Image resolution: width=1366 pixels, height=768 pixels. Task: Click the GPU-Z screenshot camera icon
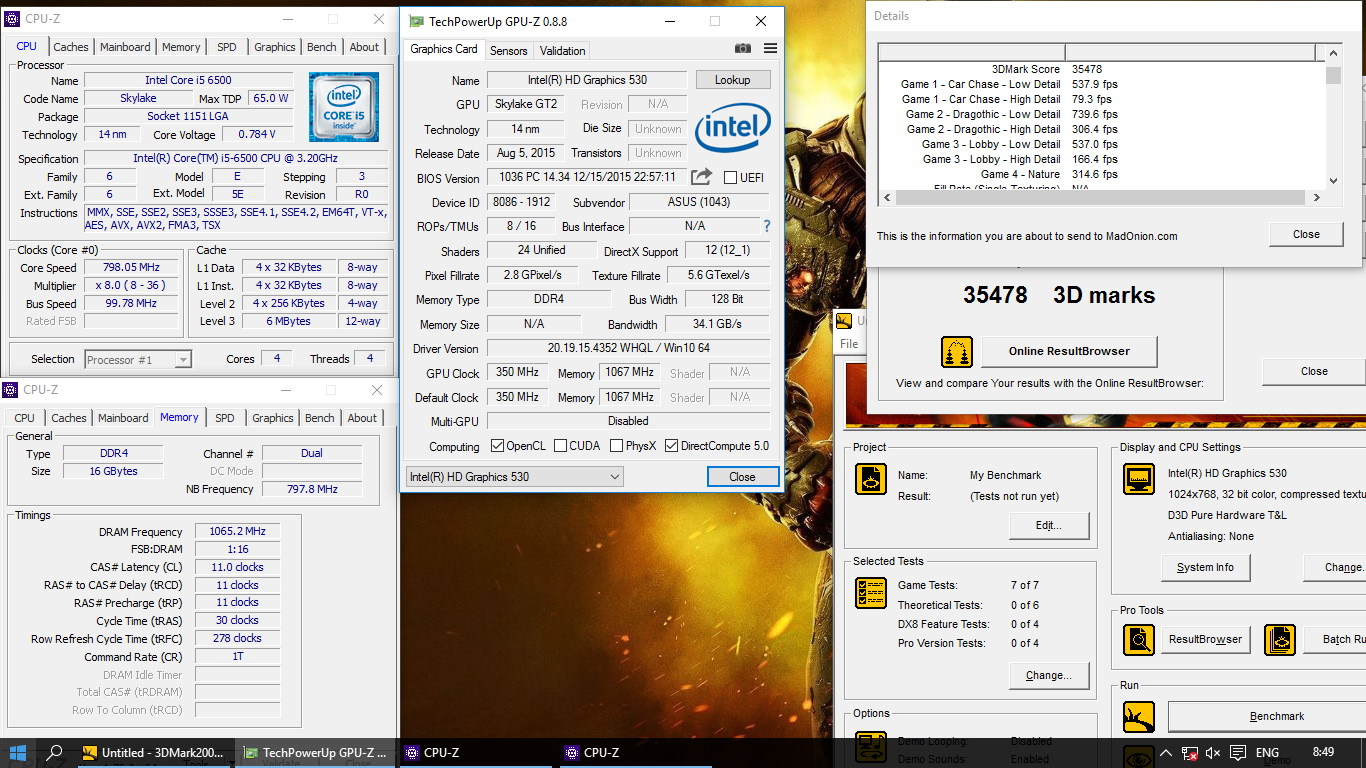(x=743, y=48)
